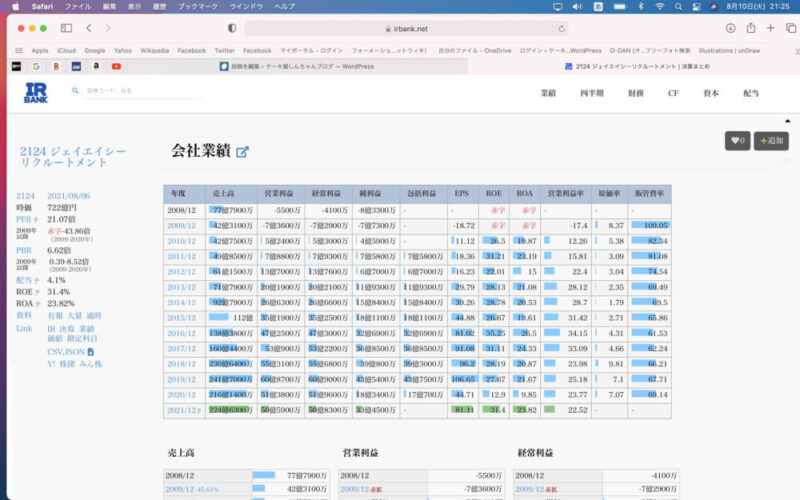The height and width of the screenshot is (500, 800).
Task: Reload the irbank.net page
Action: point(562,29)
